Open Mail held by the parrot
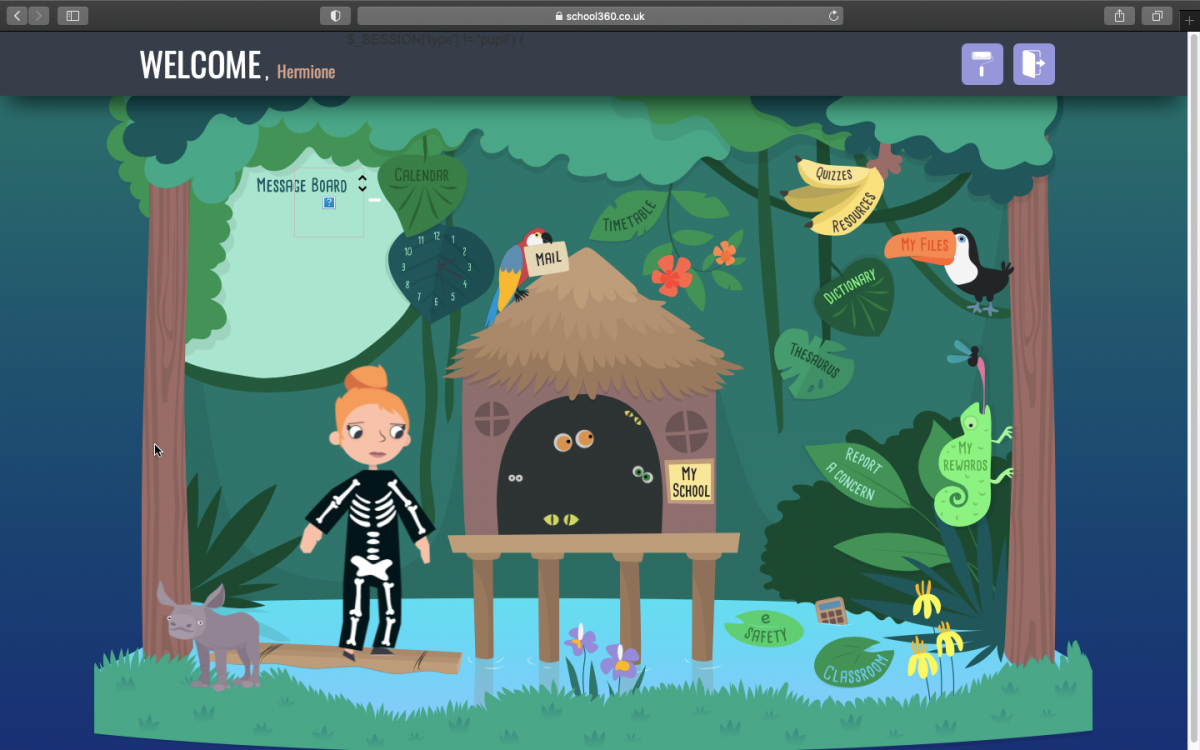This screenshot has width=1200, height=750. pos(547,259)
